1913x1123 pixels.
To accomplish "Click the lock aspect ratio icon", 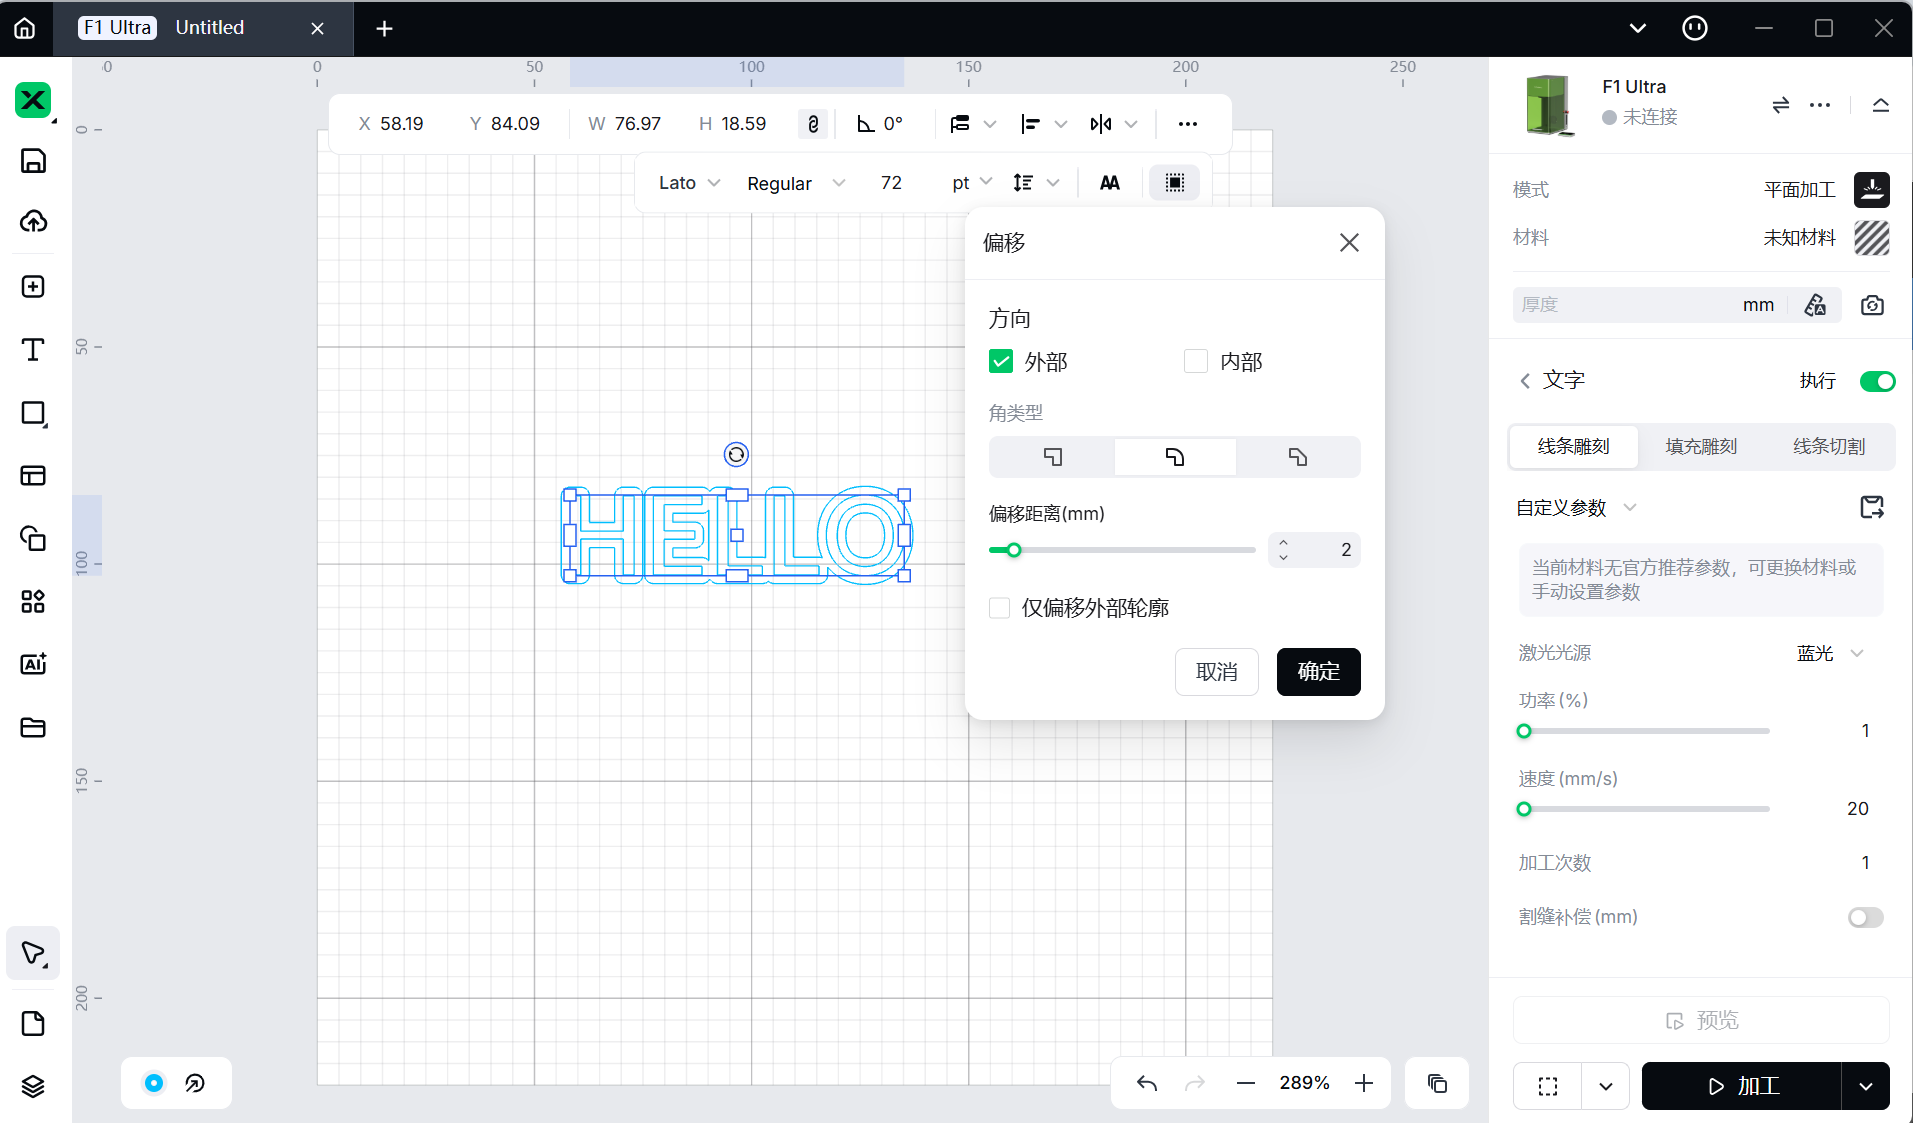I will pos(813,124).
